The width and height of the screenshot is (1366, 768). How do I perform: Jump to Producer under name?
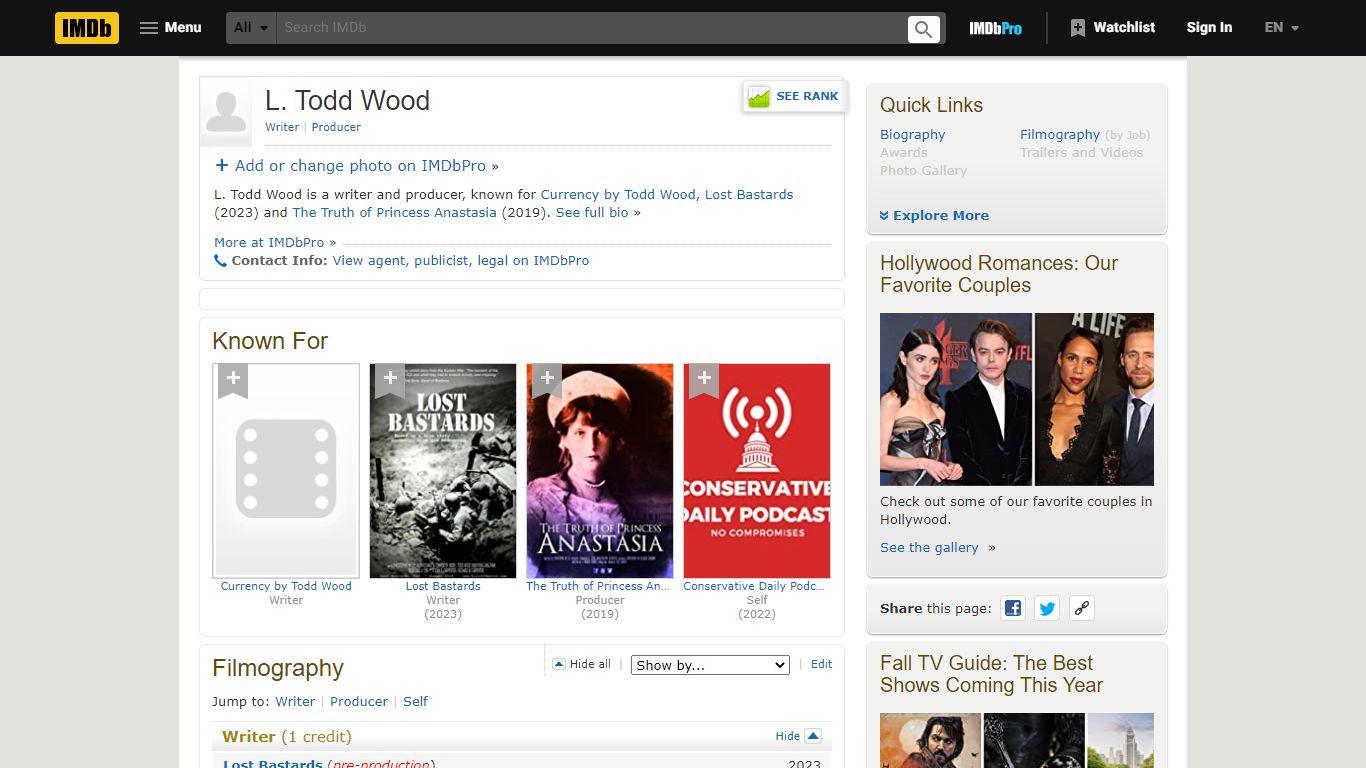point(336,127)
